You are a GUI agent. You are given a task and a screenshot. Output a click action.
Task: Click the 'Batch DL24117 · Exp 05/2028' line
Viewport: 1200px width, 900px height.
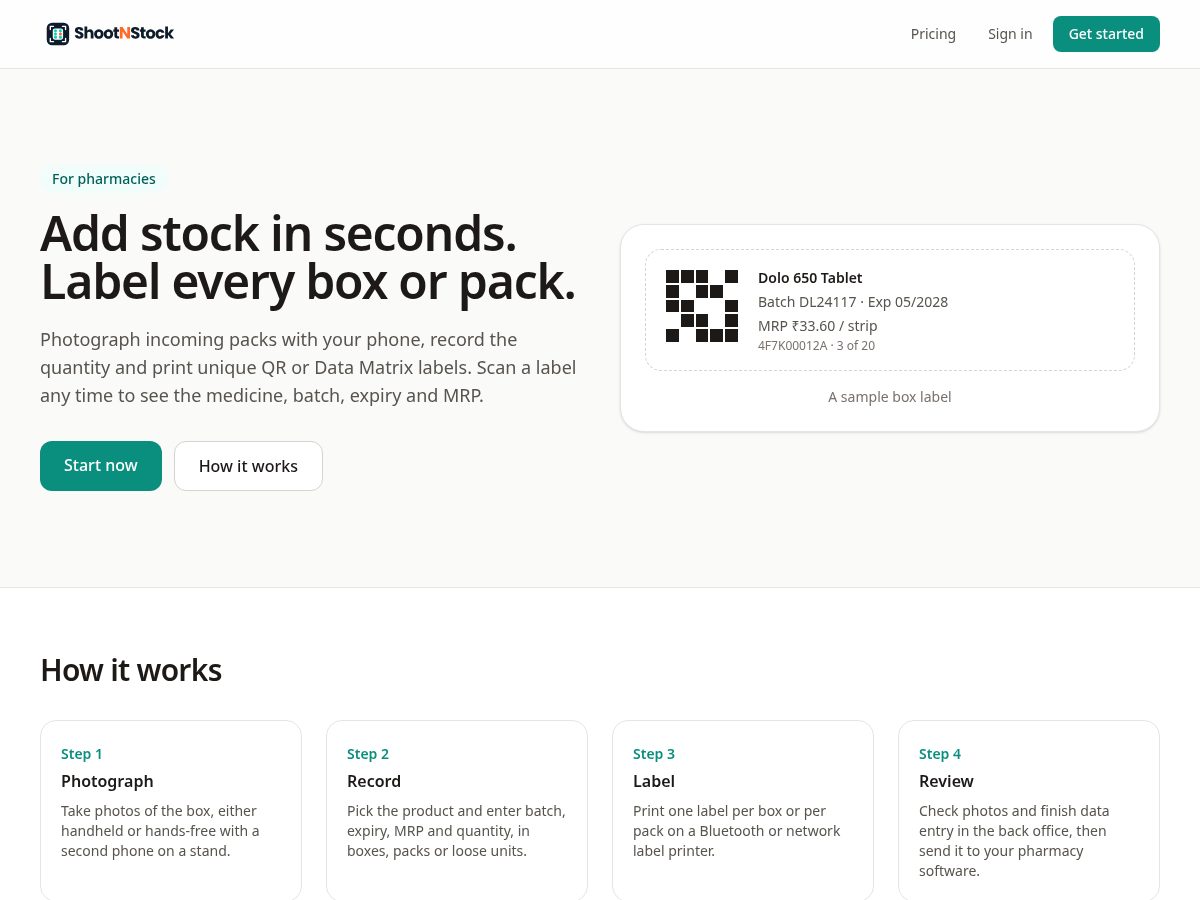tap(853, 302)
